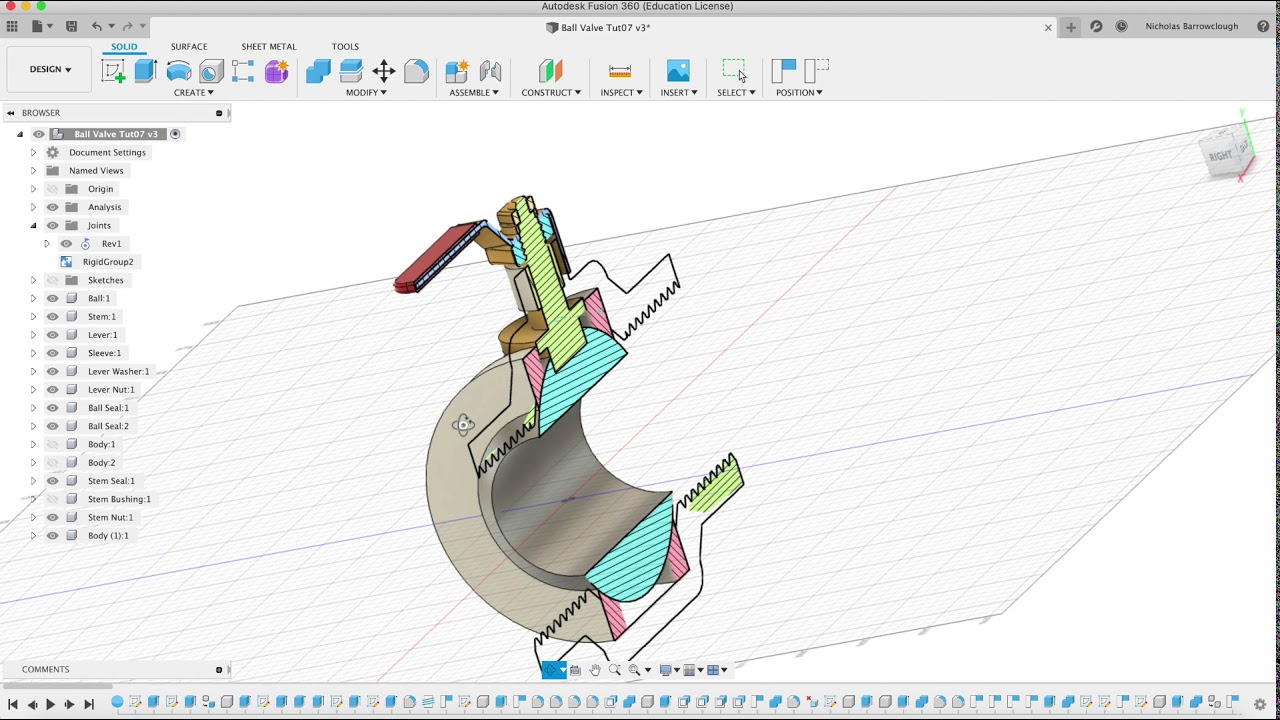Expand the Rev1 joint node
Image resolution: width=1280 pixels, height=720 pixels.
point(46,244)
